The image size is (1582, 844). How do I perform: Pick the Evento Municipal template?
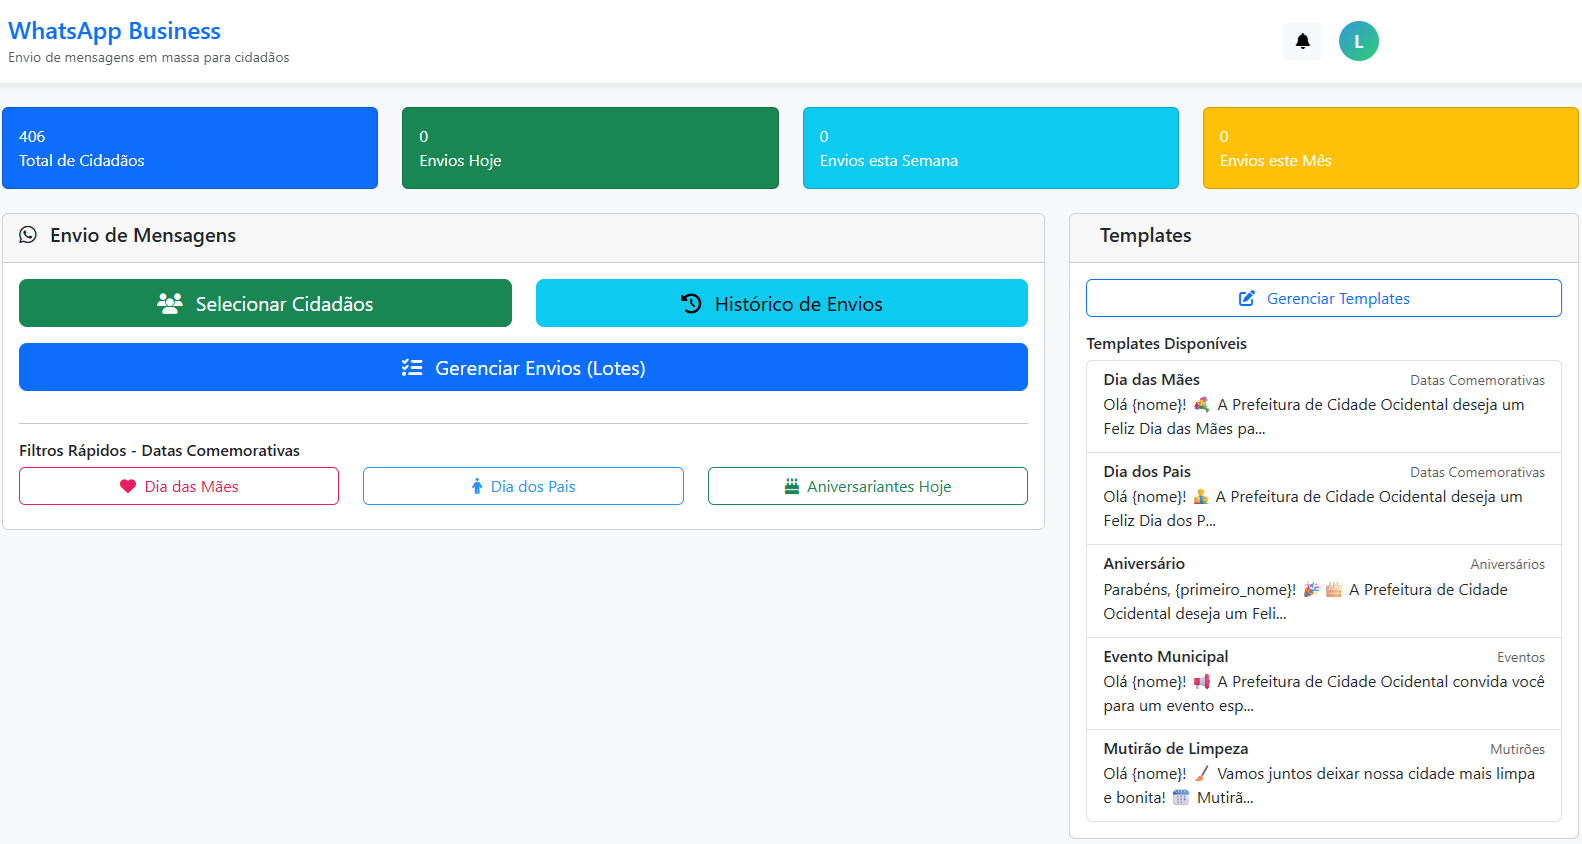(x=1323, y=682)
